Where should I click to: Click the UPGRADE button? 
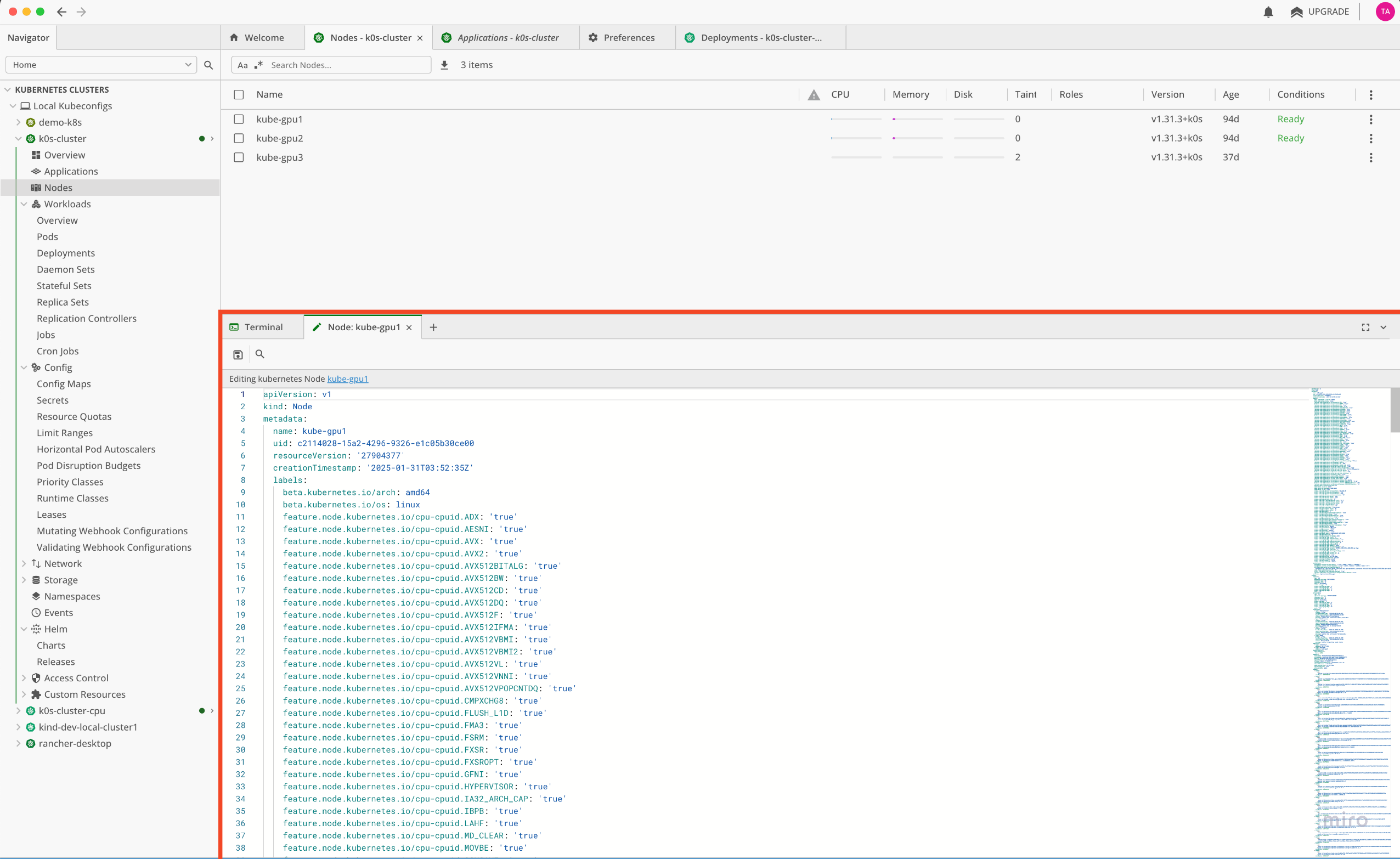(x=1319, y=12)
